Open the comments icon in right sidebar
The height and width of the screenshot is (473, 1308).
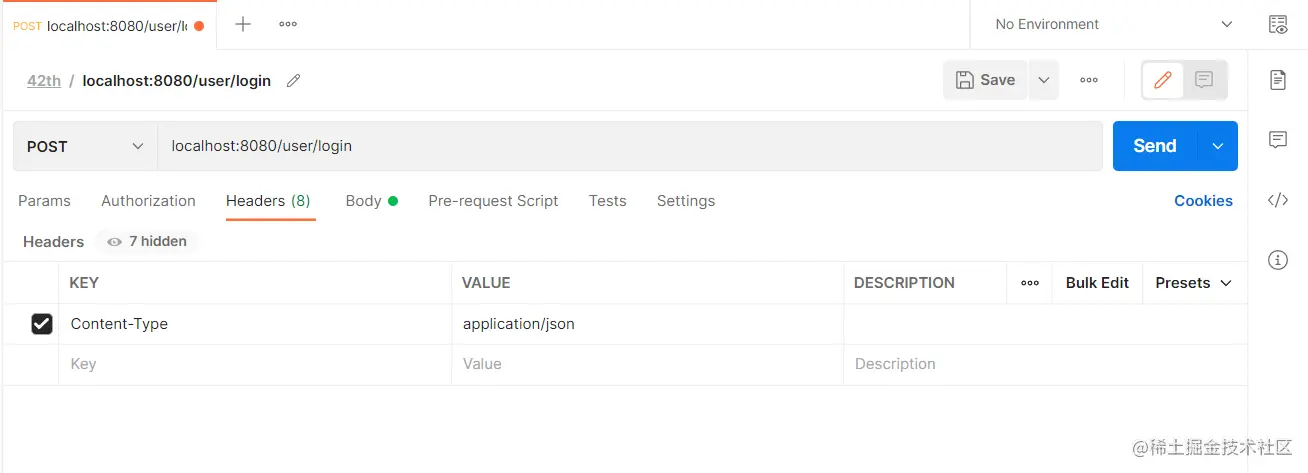coord(1278,140)
